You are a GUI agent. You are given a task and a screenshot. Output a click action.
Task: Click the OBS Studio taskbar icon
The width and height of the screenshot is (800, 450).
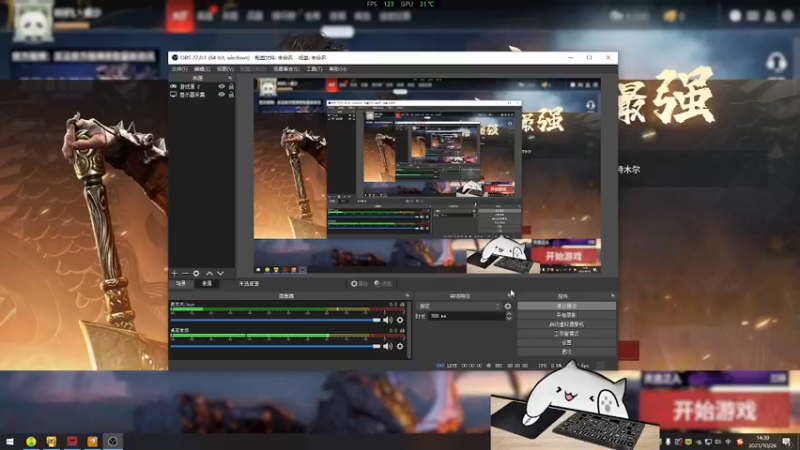pos(113,441)
